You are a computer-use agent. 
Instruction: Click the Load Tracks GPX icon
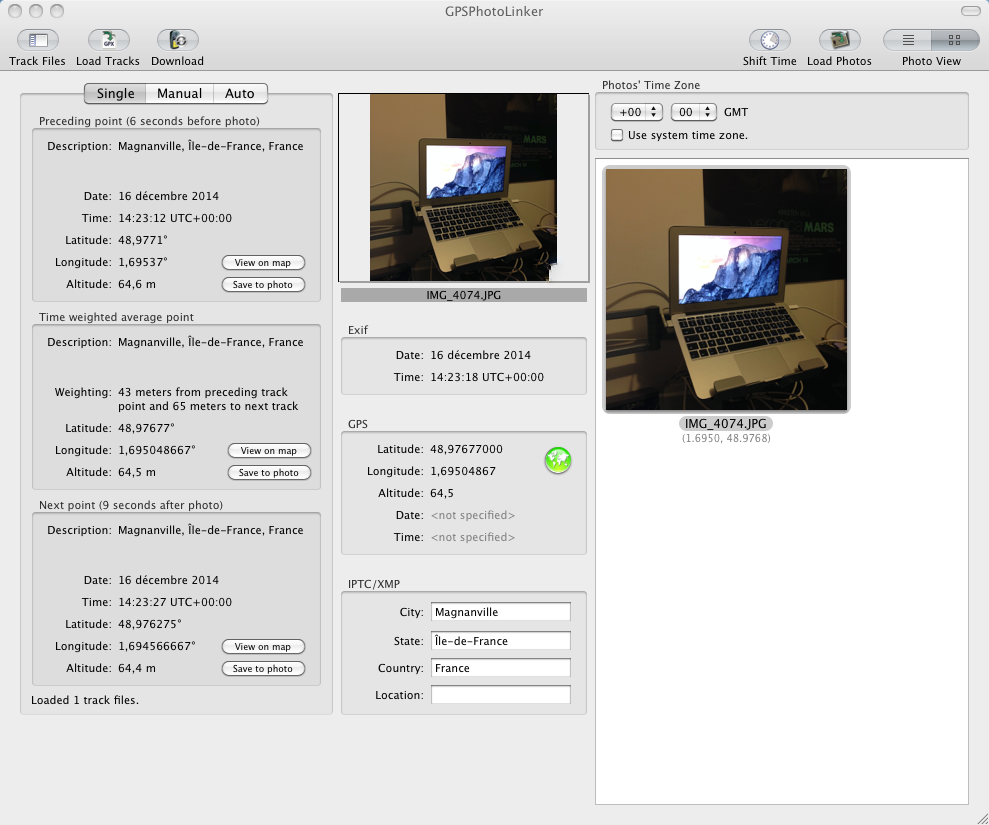108,40
